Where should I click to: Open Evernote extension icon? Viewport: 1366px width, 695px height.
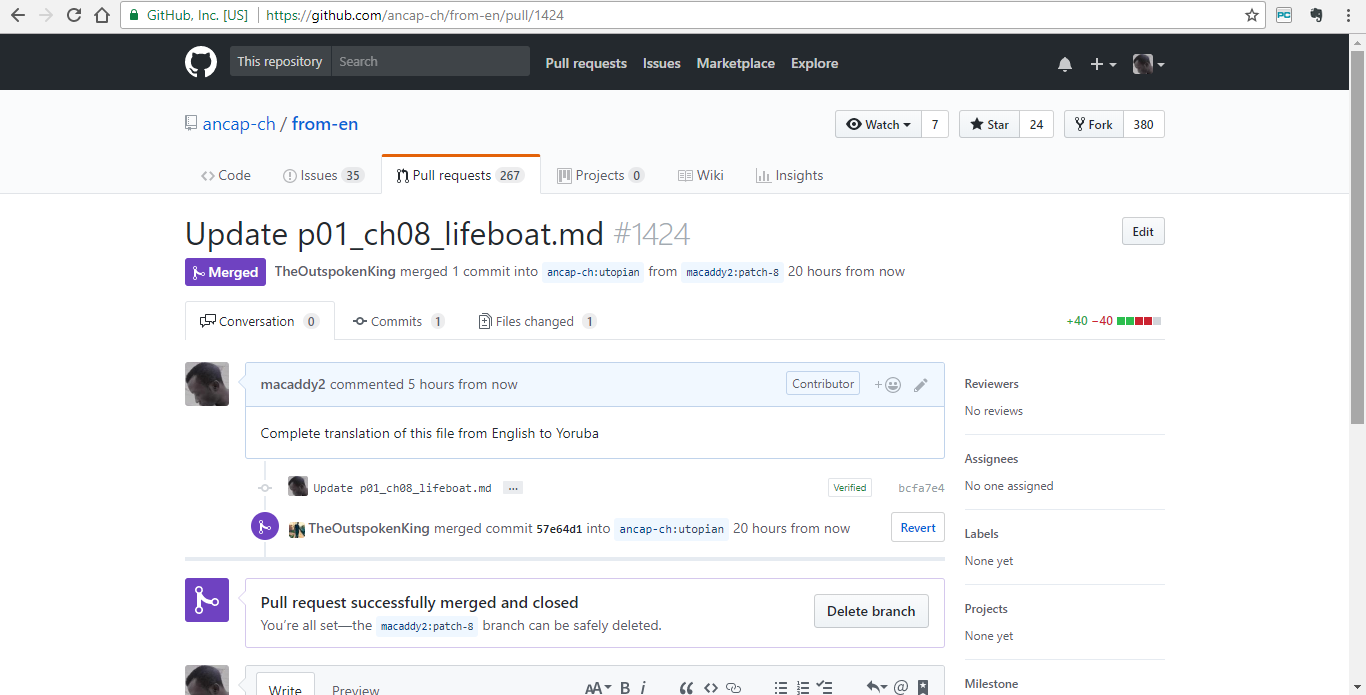[x=1316, y=15]
